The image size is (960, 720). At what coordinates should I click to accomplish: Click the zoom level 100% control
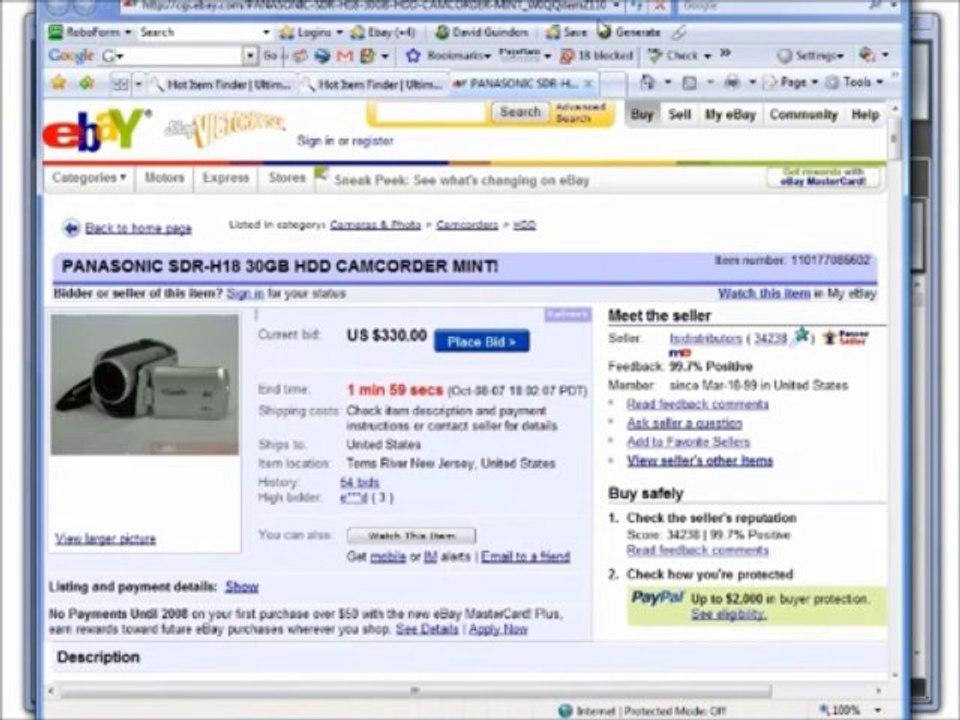pos(851,710)
